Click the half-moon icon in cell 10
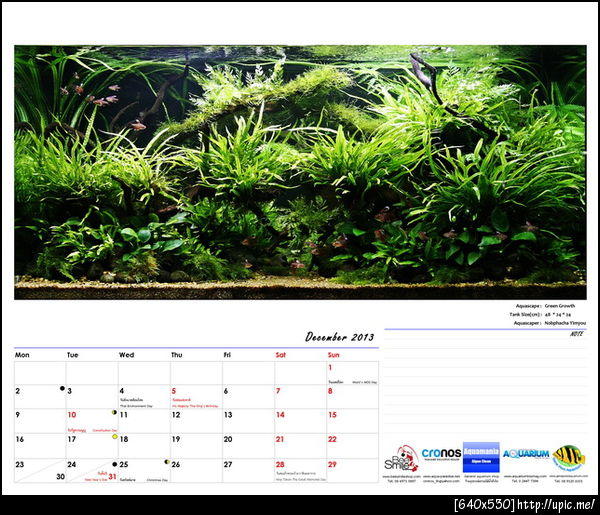Screen dimensions: 600x515 (x=114, y=412)
